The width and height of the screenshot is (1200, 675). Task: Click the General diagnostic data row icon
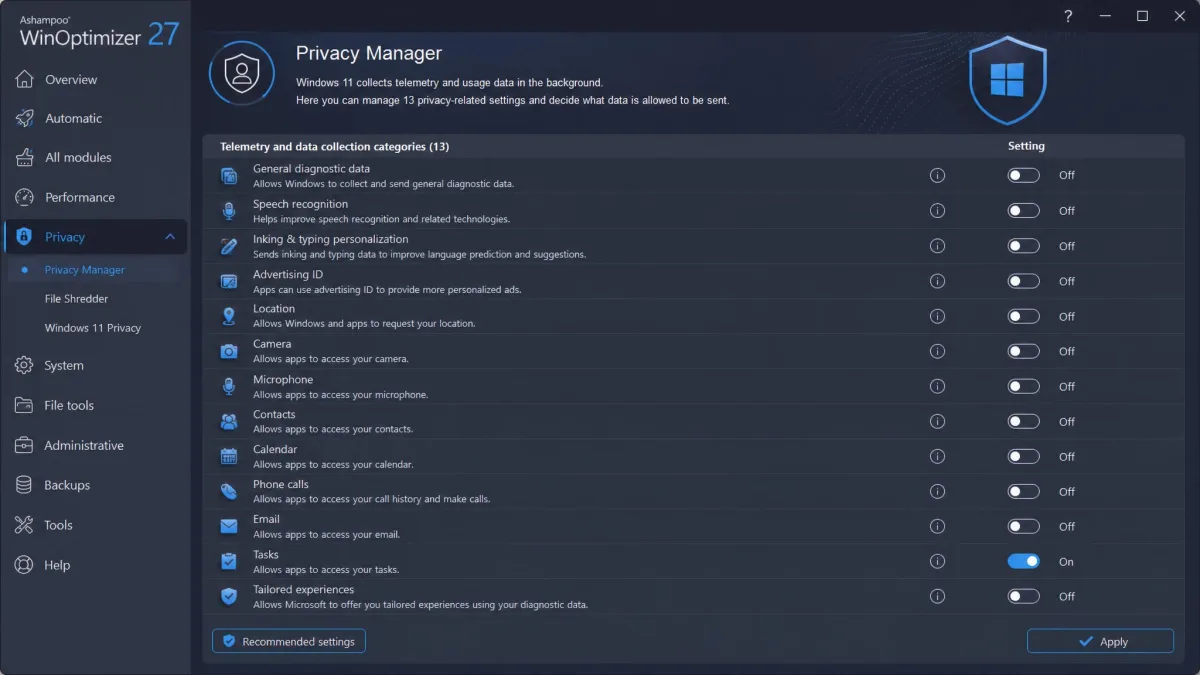click(229, 176)
